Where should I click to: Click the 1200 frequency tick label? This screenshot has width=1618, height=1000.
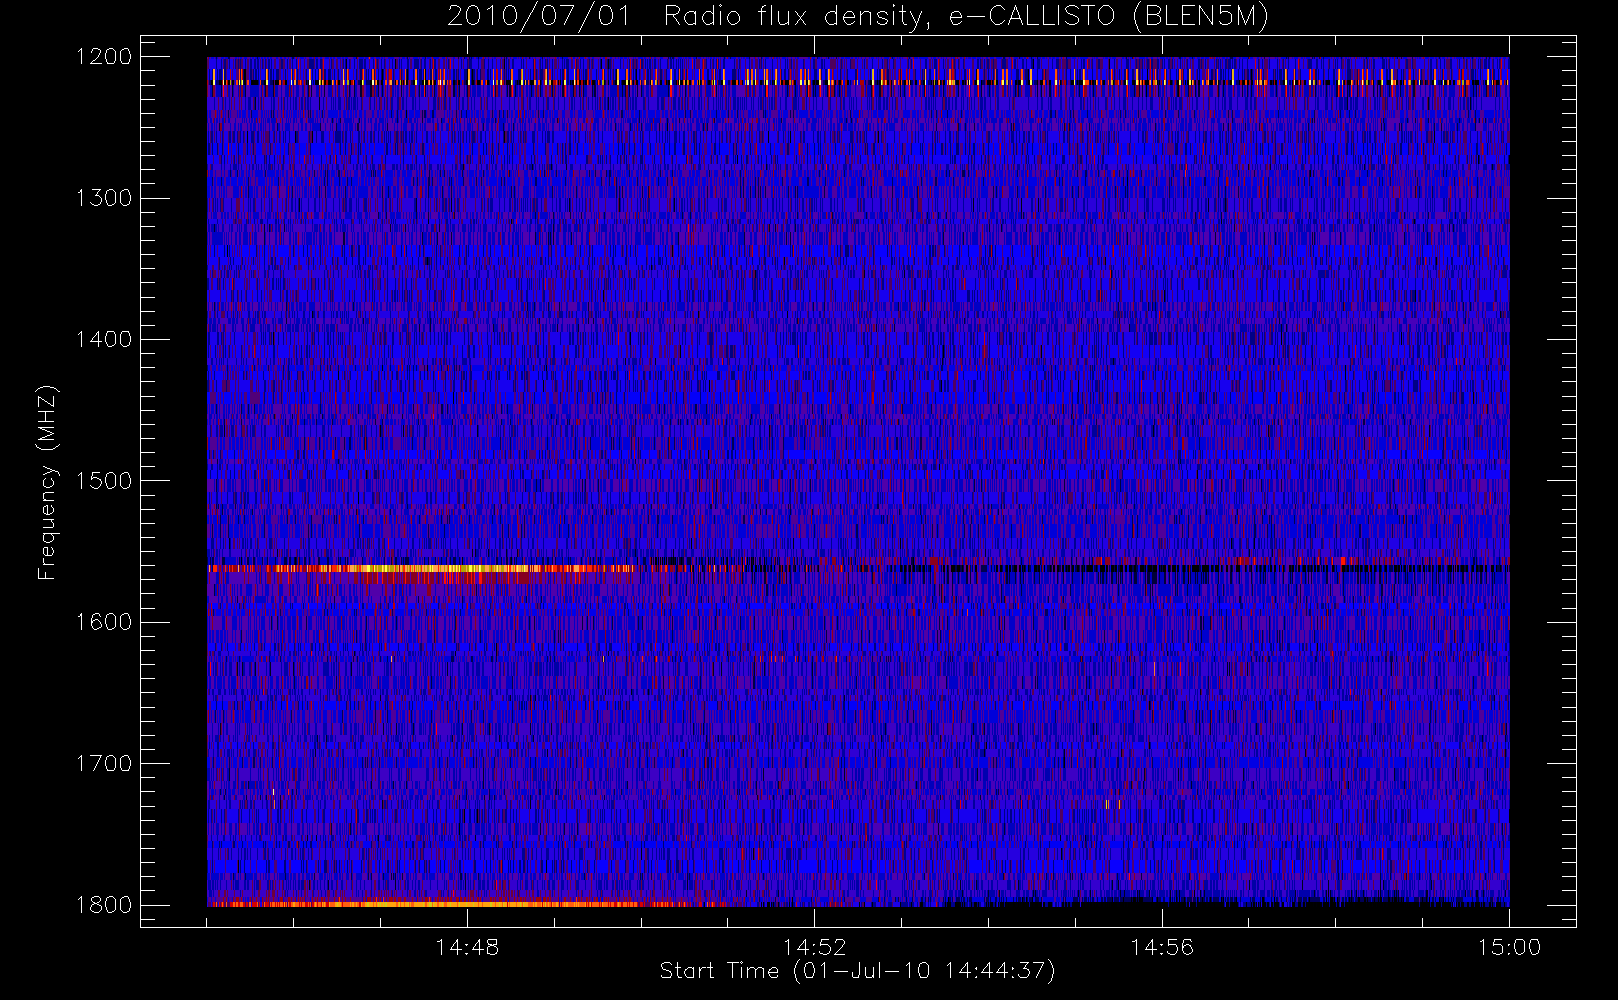104,57
